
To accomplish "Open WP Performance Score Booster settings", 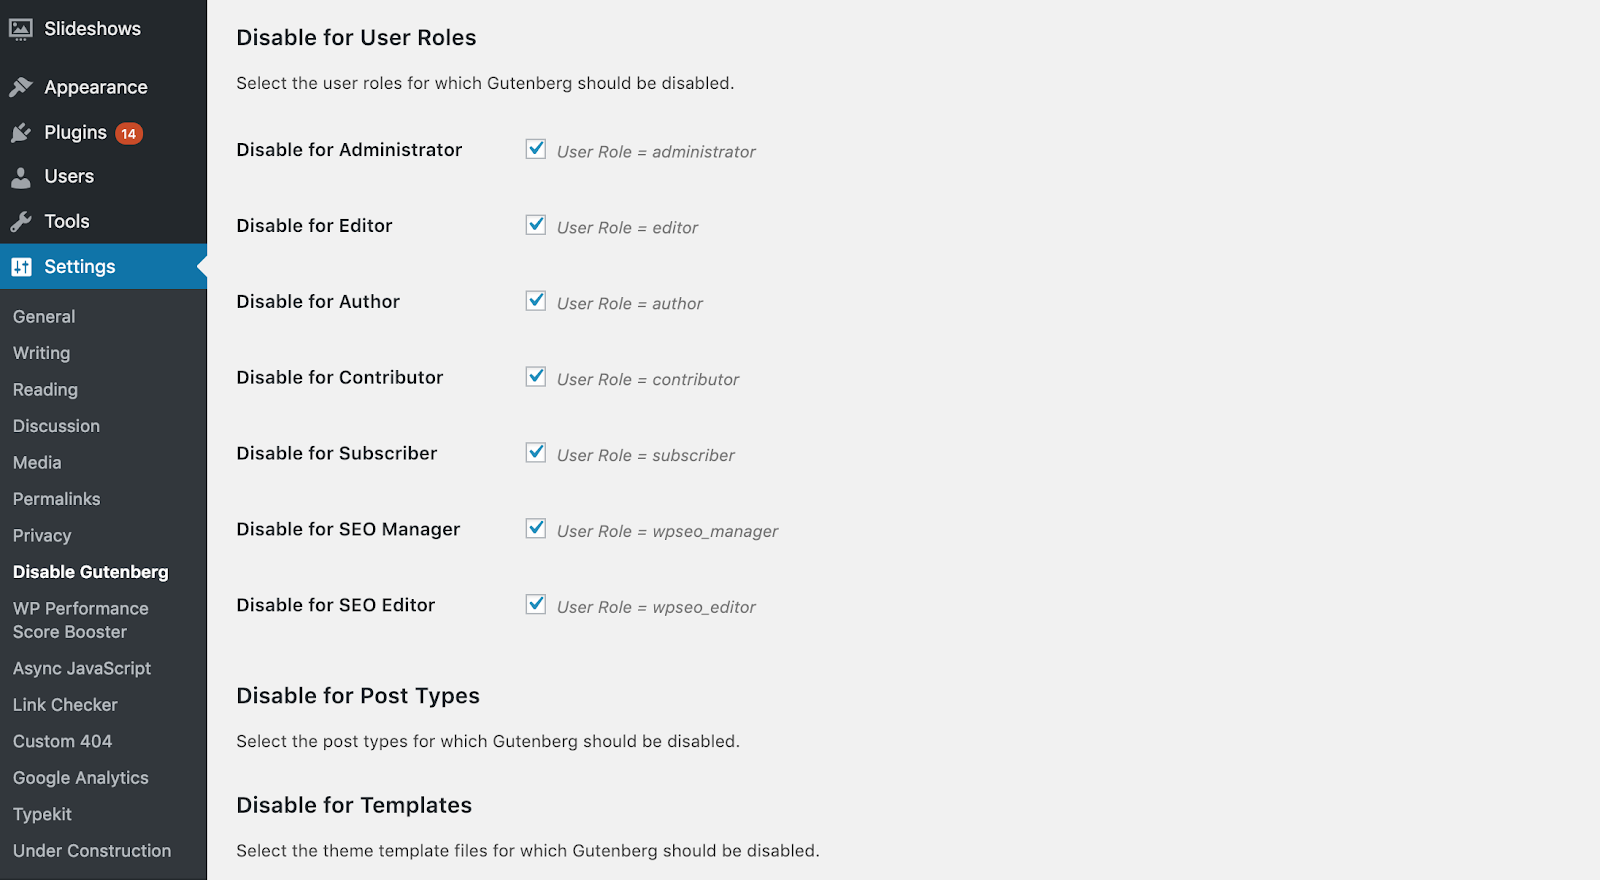I will (81, 620).
